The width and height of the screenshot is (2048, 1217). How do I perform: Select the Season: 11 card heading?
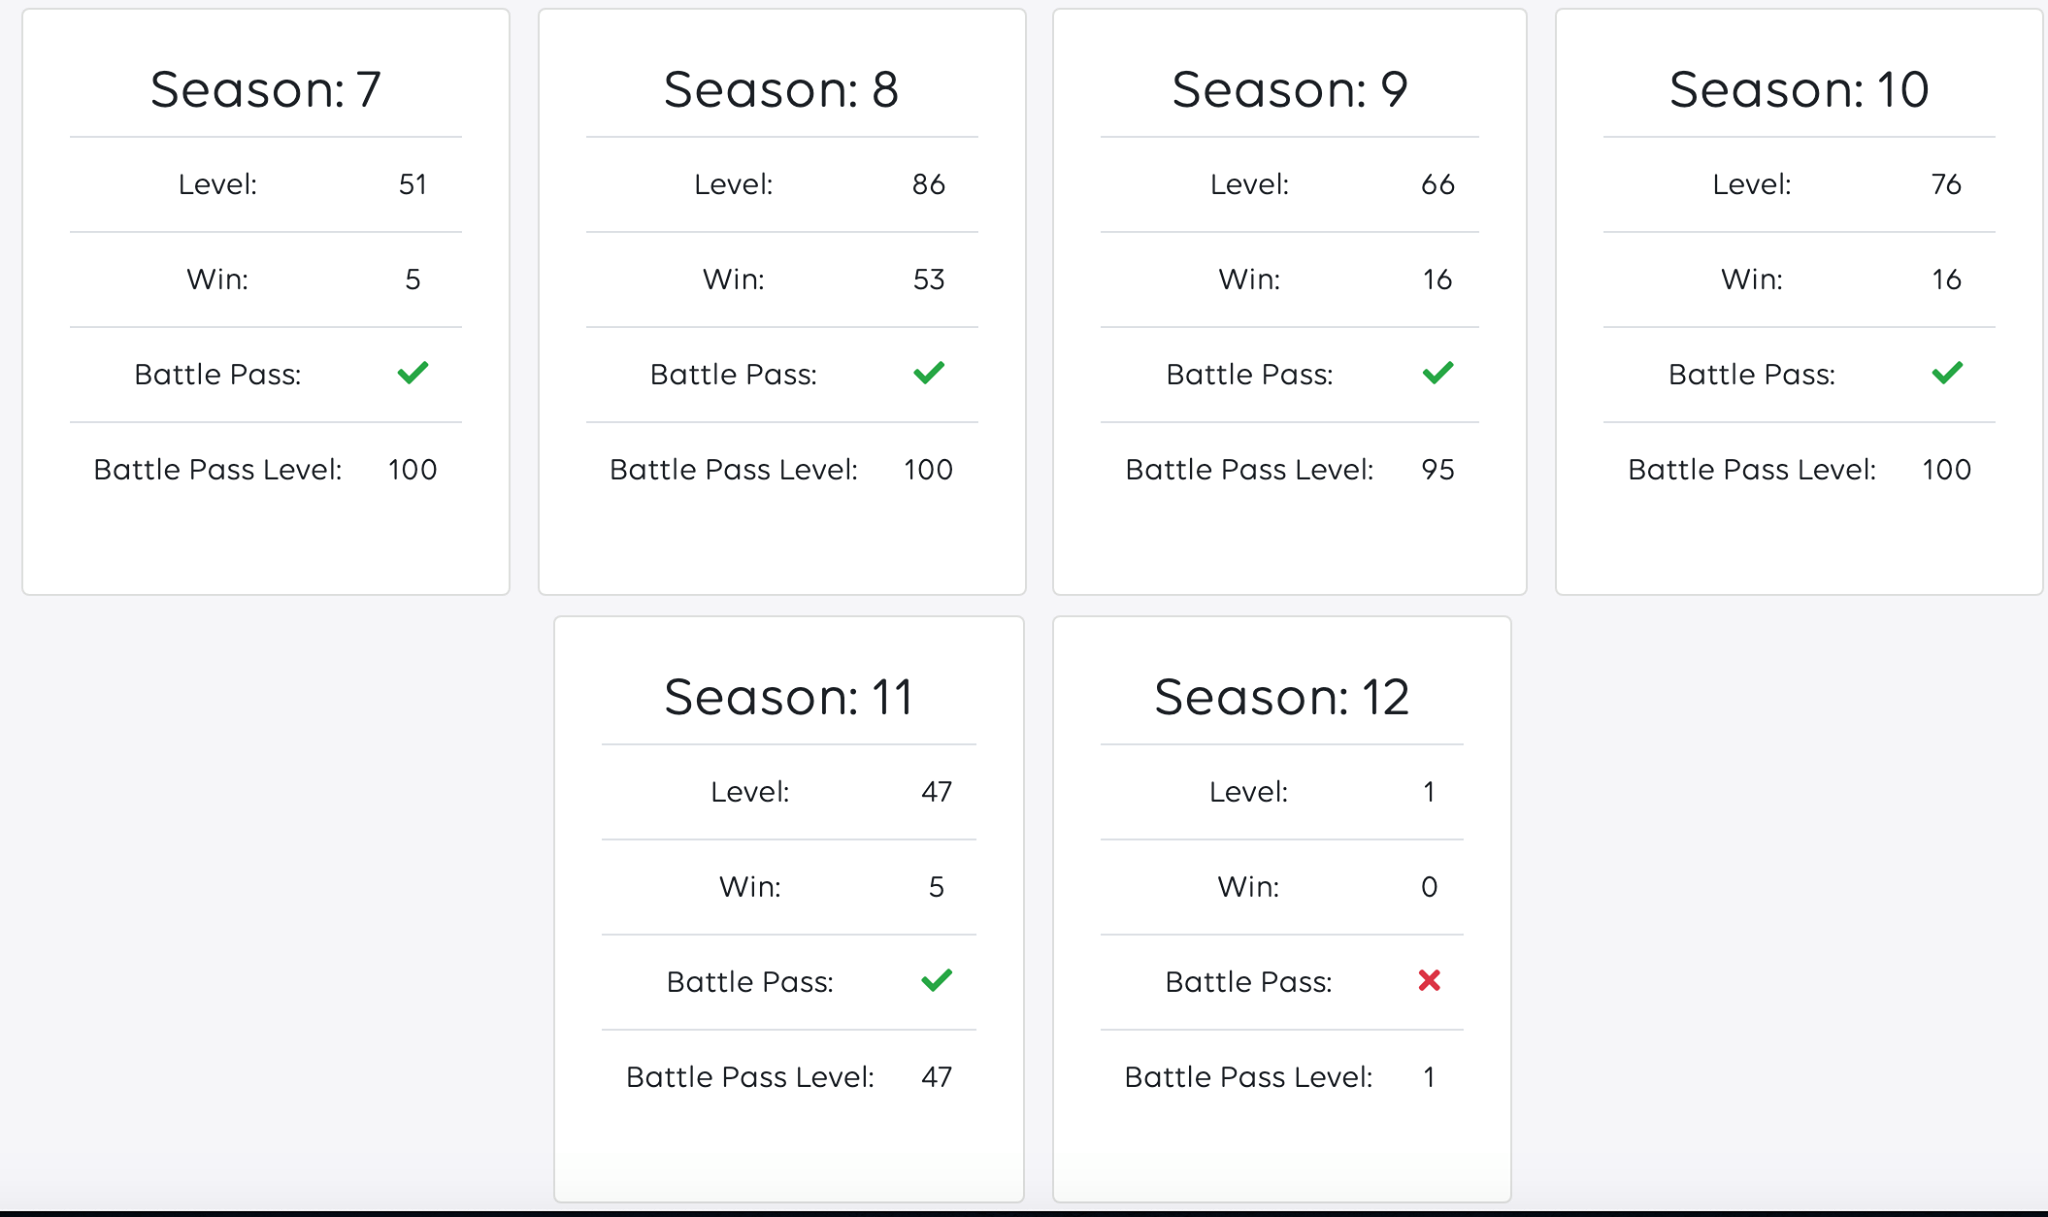pos(789,696)
